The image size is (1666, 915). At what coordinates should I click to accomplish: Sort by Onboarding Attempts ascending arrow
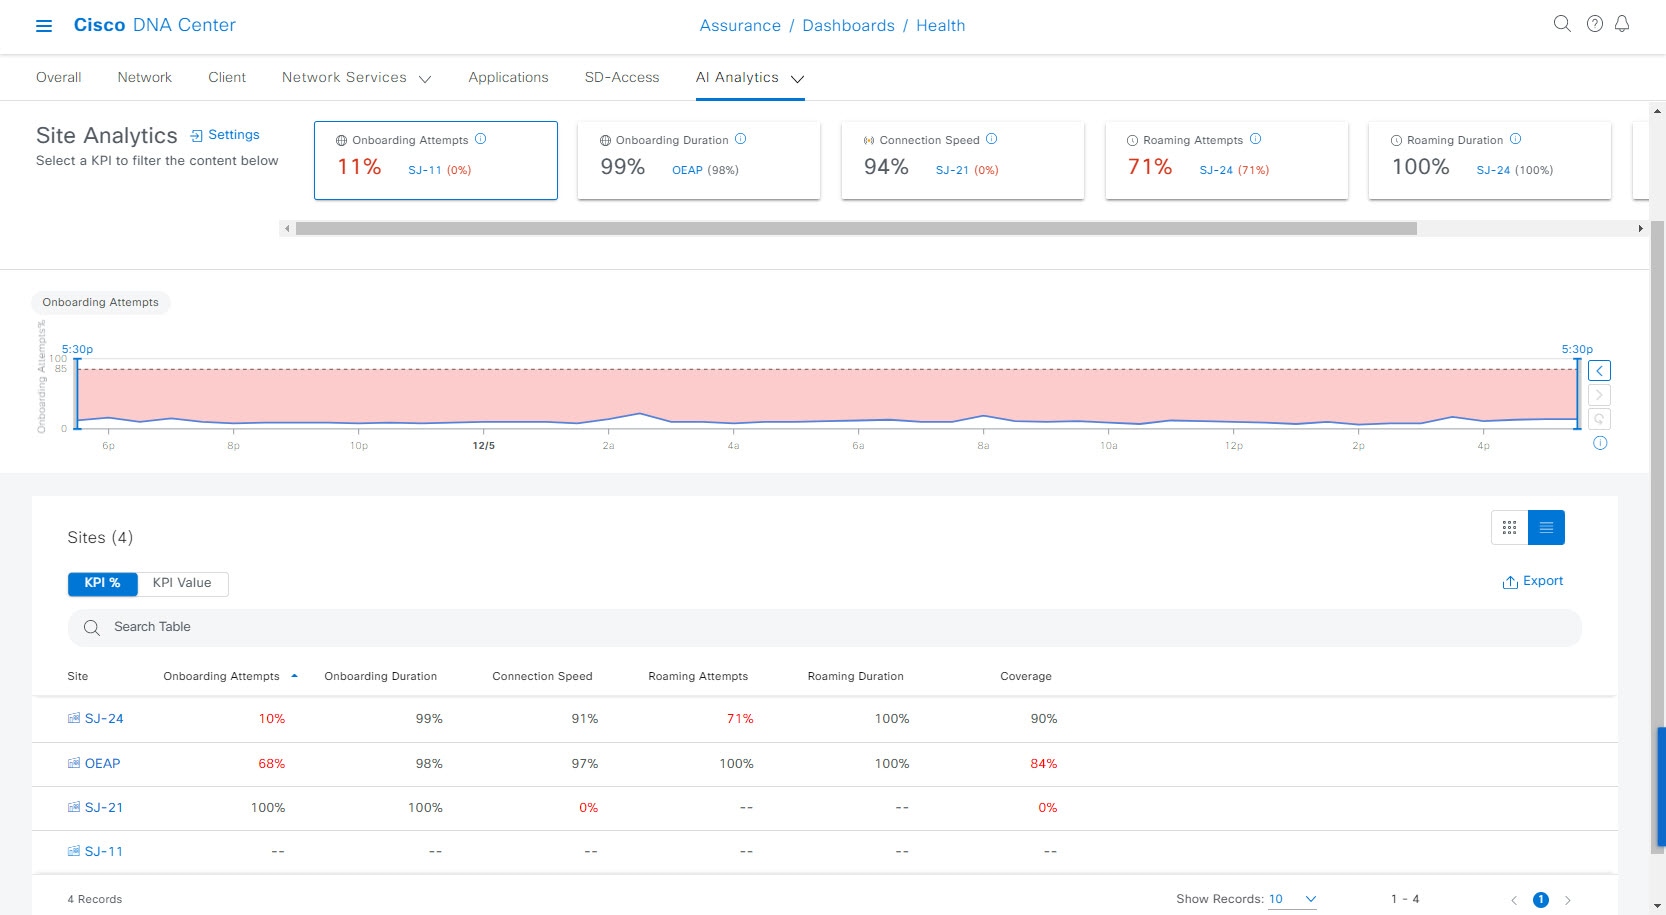tap(294, 676)
